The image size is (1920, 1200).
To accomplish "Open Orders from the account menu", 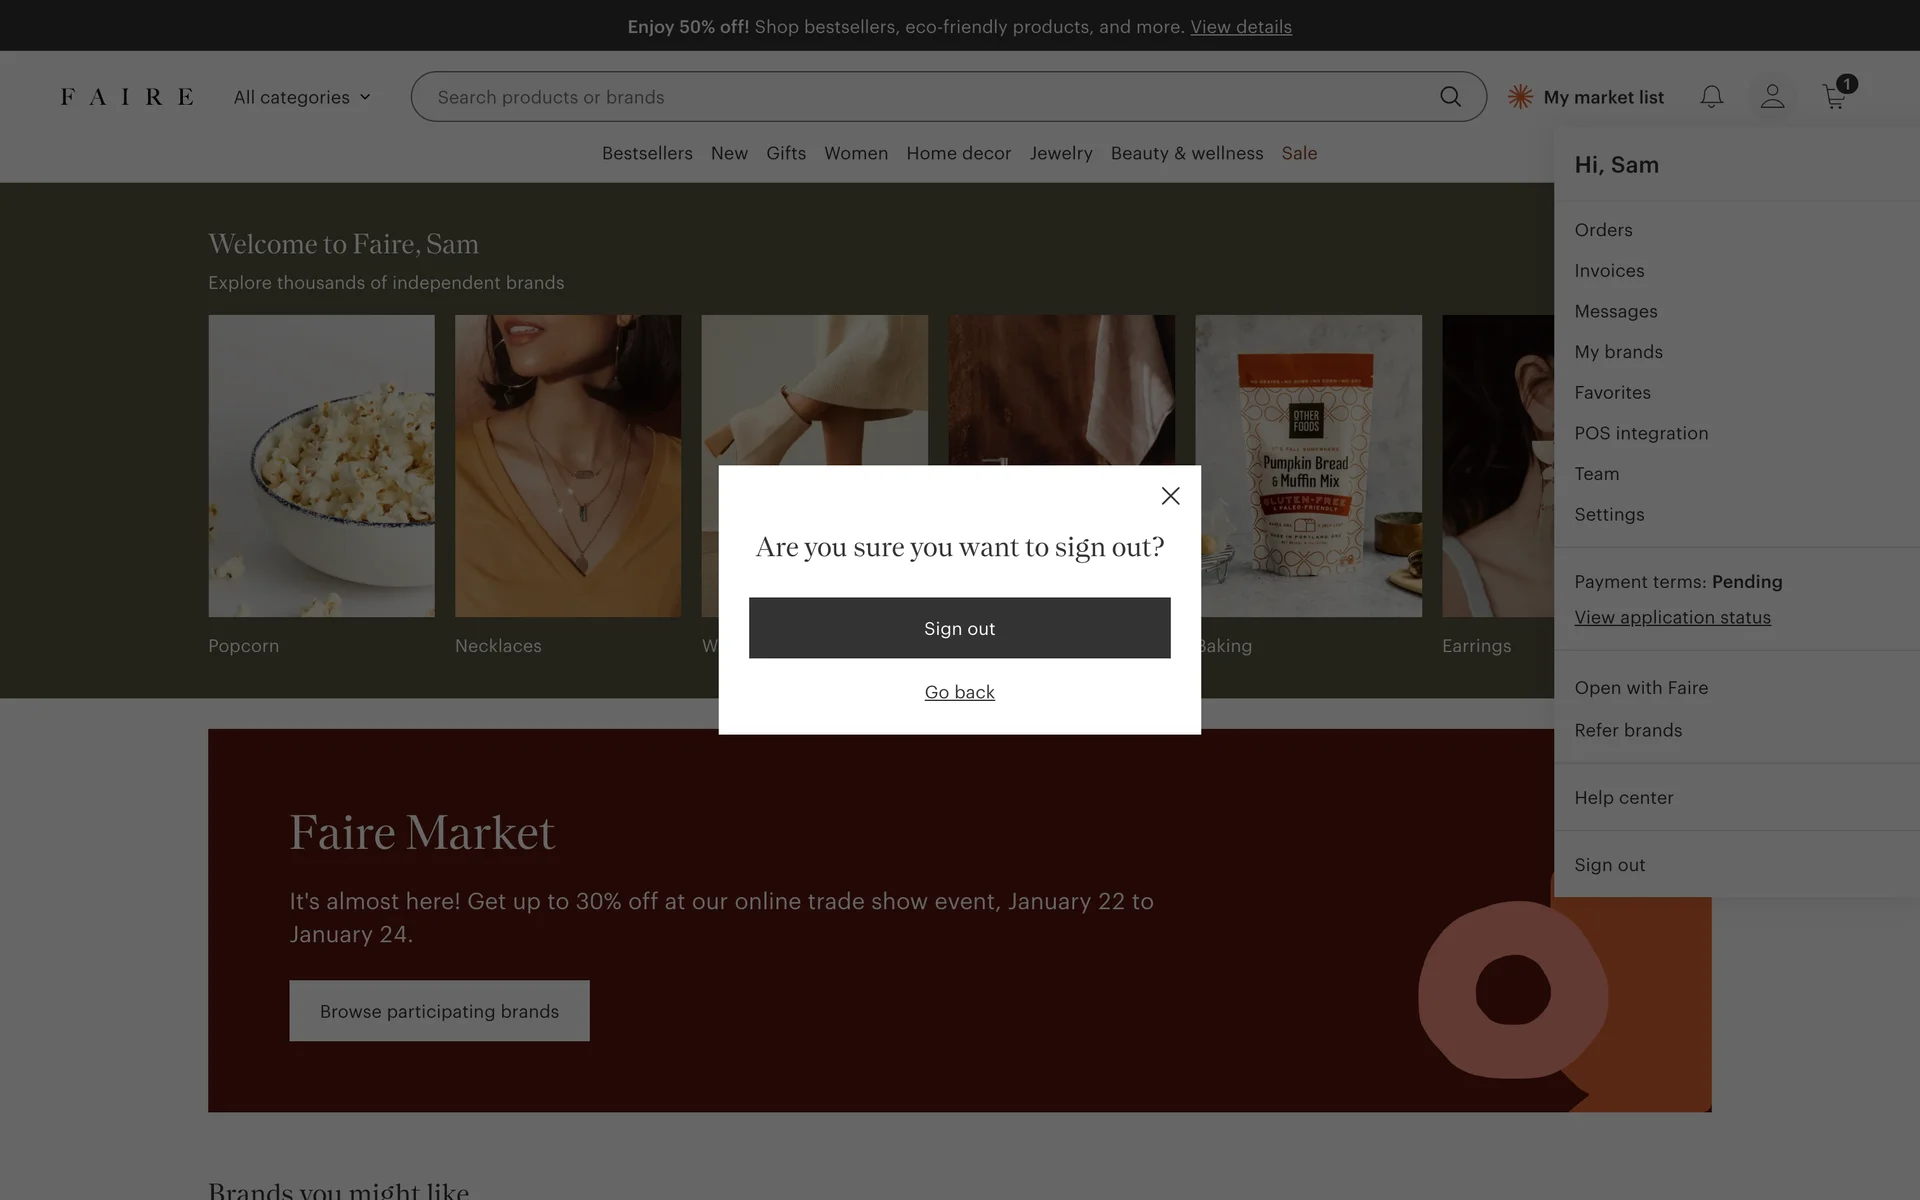I will 1603,230.
